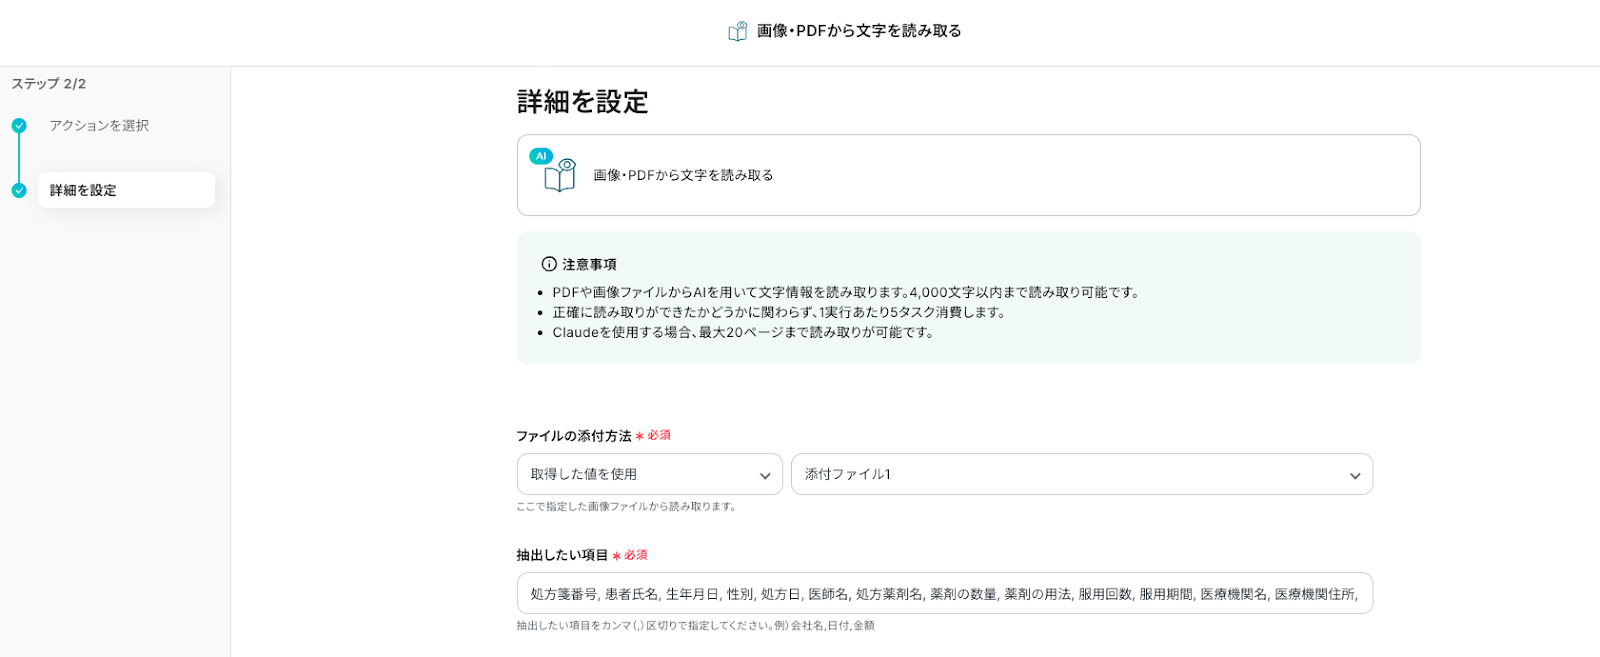Click the book icon in the top header
Viewport: 1600px width, 657px height.
click(x=738, y=31)
